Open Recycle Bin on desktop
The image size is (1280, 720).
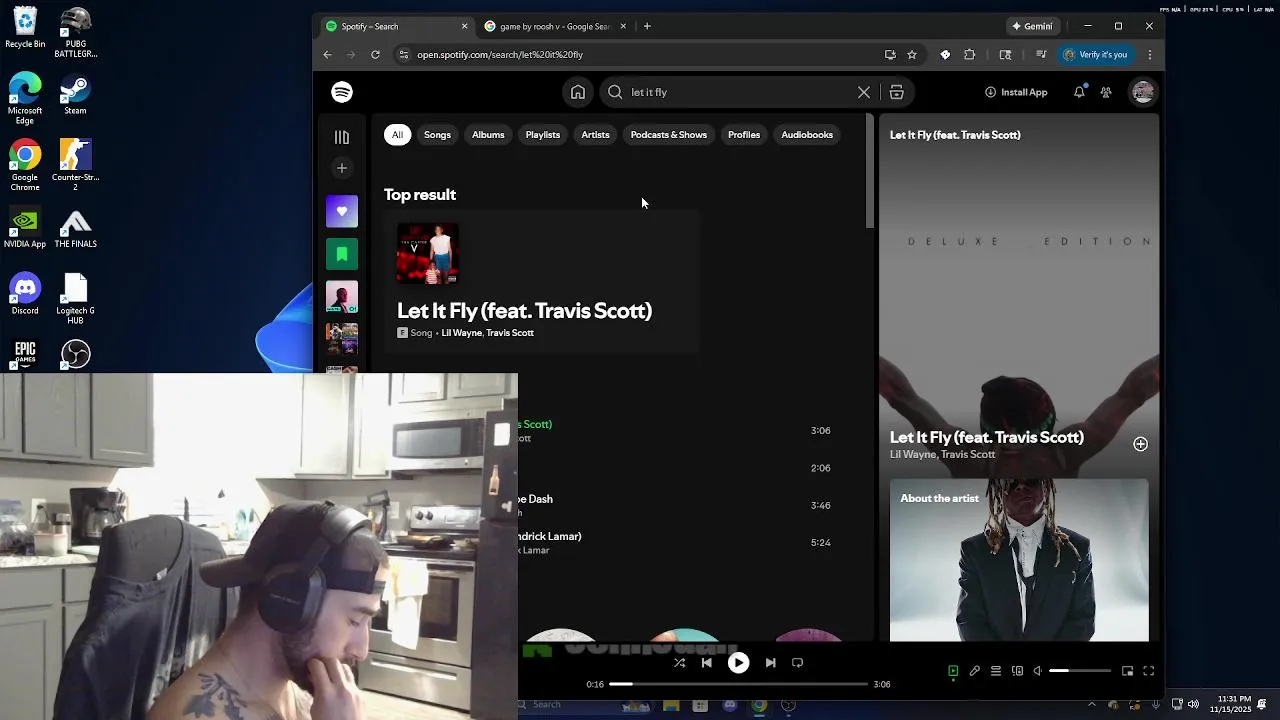25,28
